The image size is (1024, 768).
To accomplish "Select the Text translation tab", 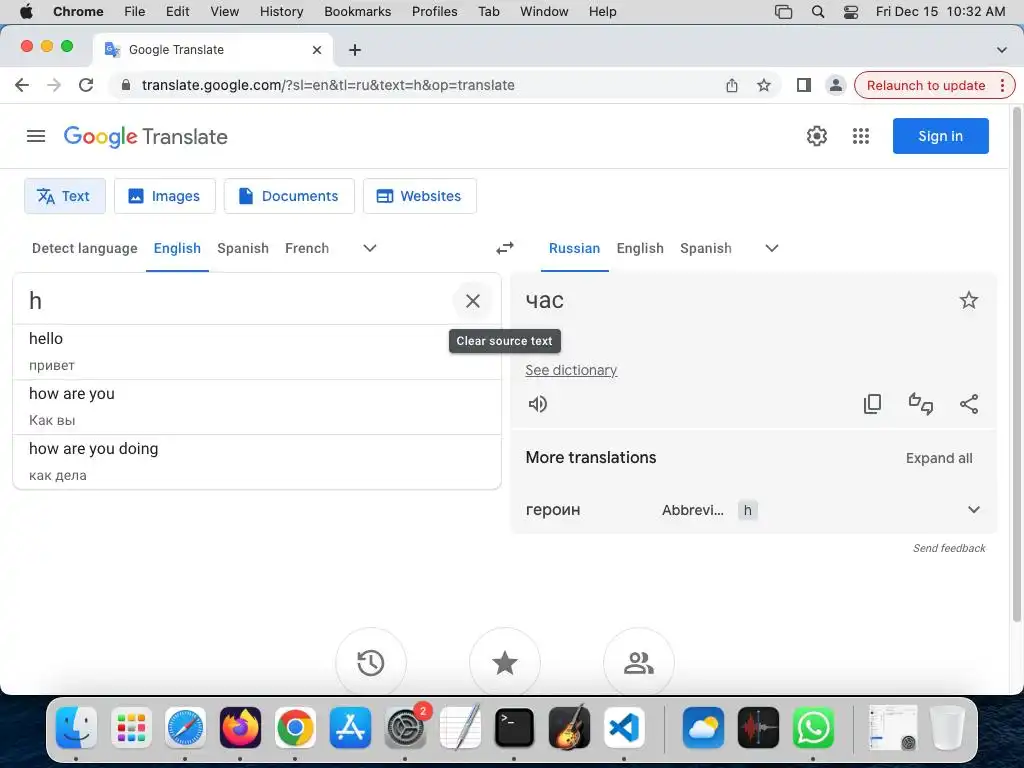I will [x=65, y=196].
